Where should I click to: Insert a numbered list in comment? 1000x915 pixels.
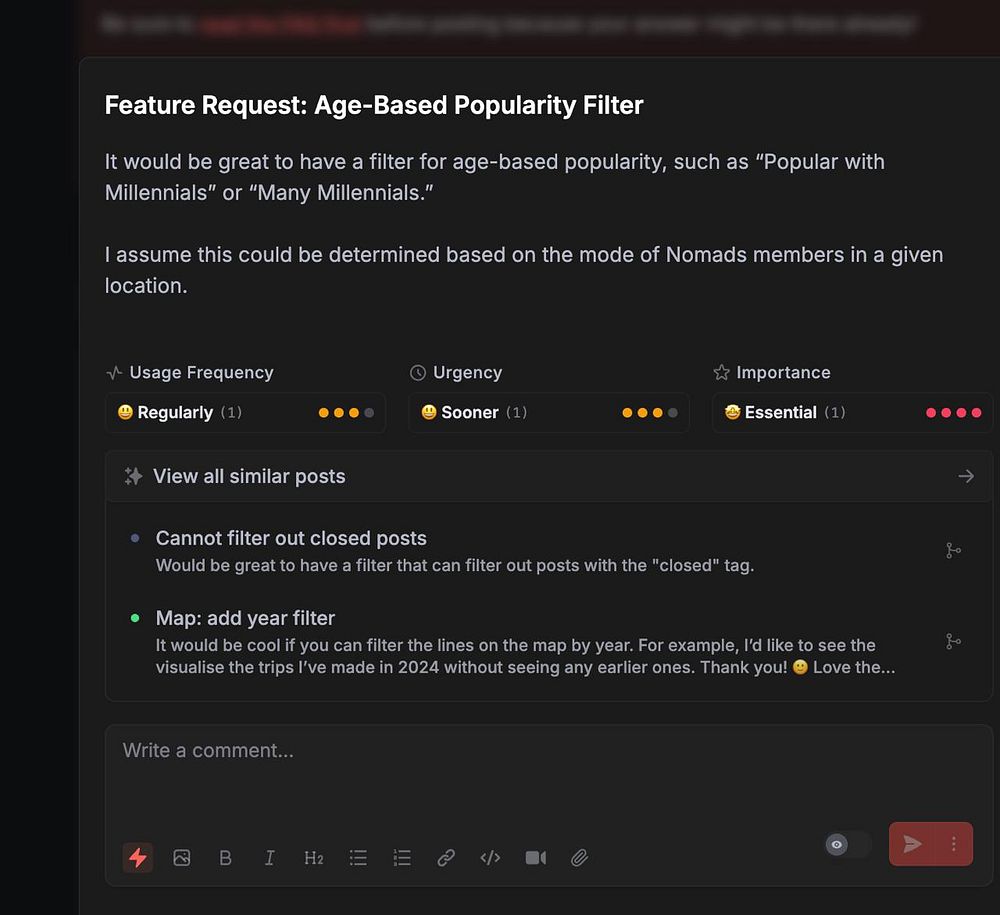coord(402,858)
